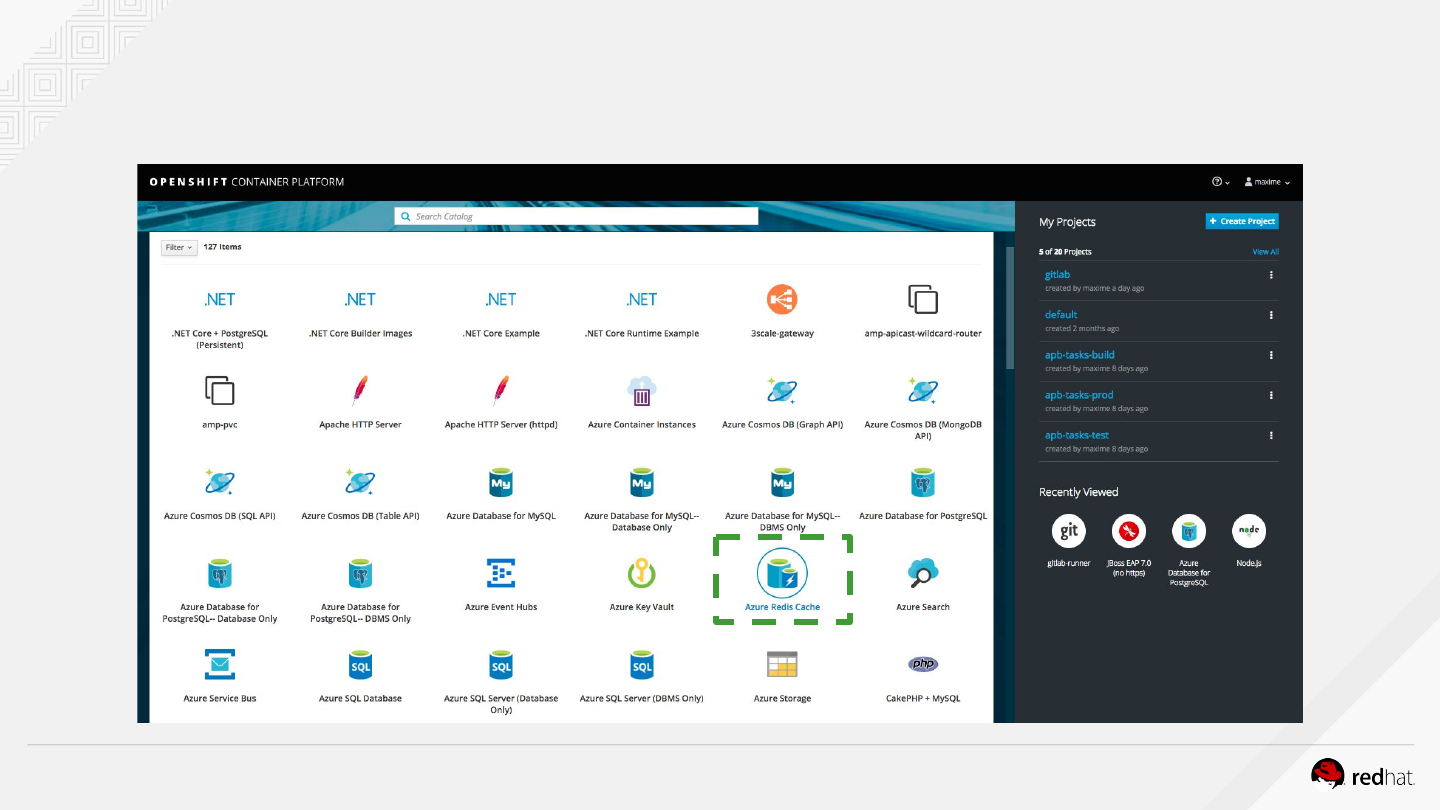Open JBoss EAP 7.0 (no https) under Recently Viewed
The height and width of the screenshot is (810, 1440).
click(x=1129, y=531)
